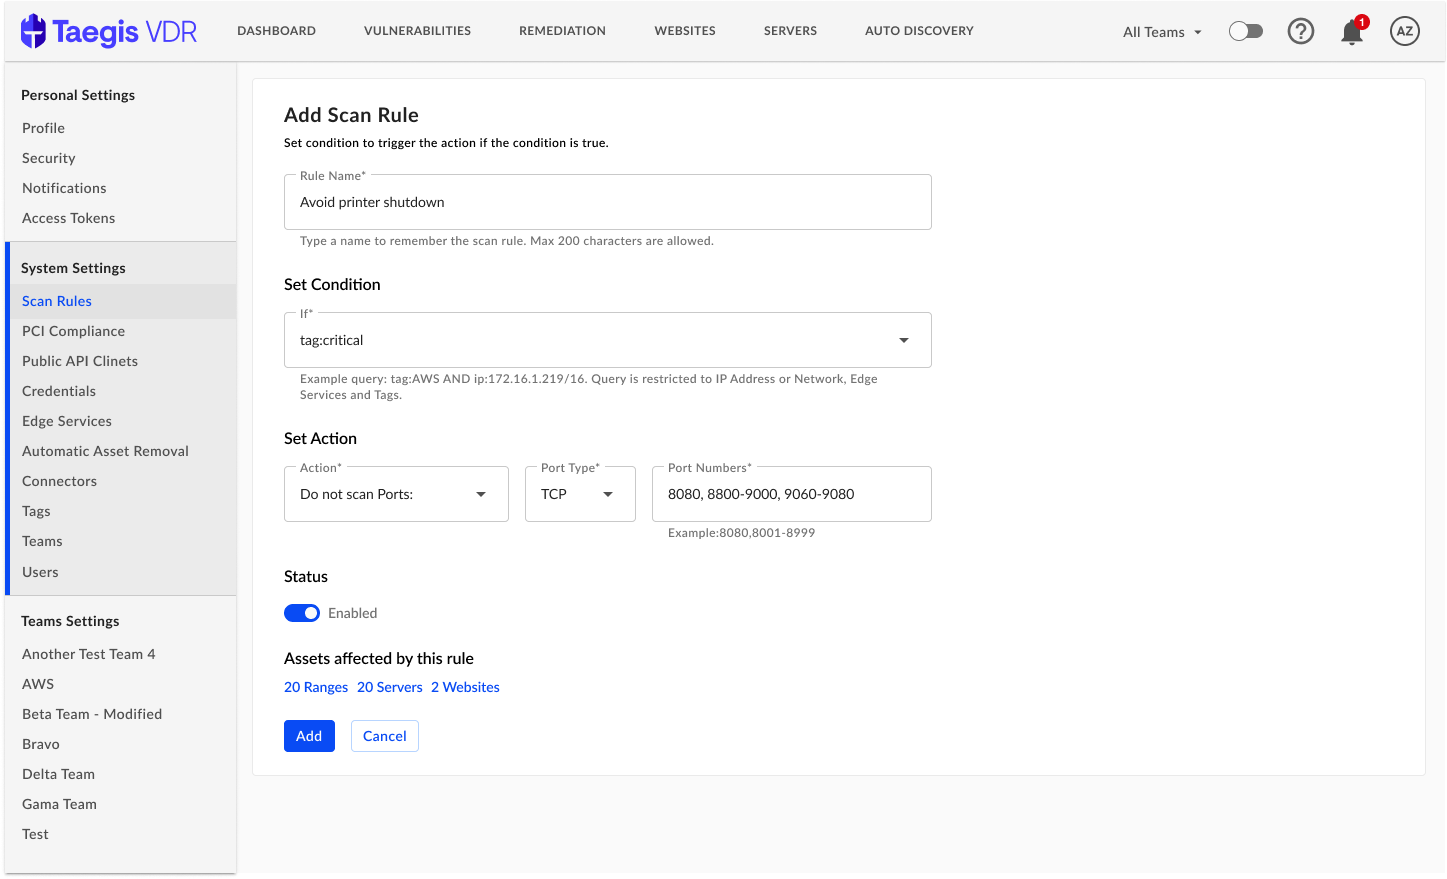Switch to the Servers tab

point(790,31)
